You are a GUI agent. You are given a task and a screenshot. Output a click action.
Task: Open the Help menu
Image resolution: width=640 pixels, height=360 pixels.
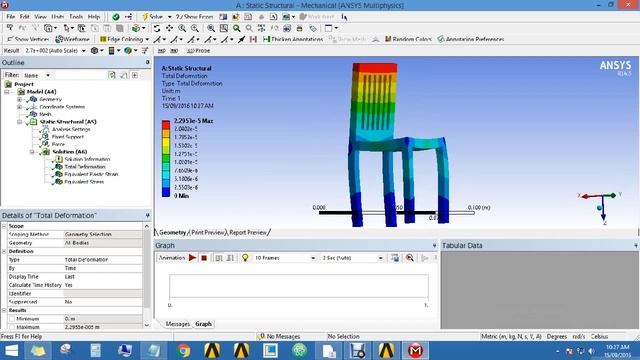point(94,17)
